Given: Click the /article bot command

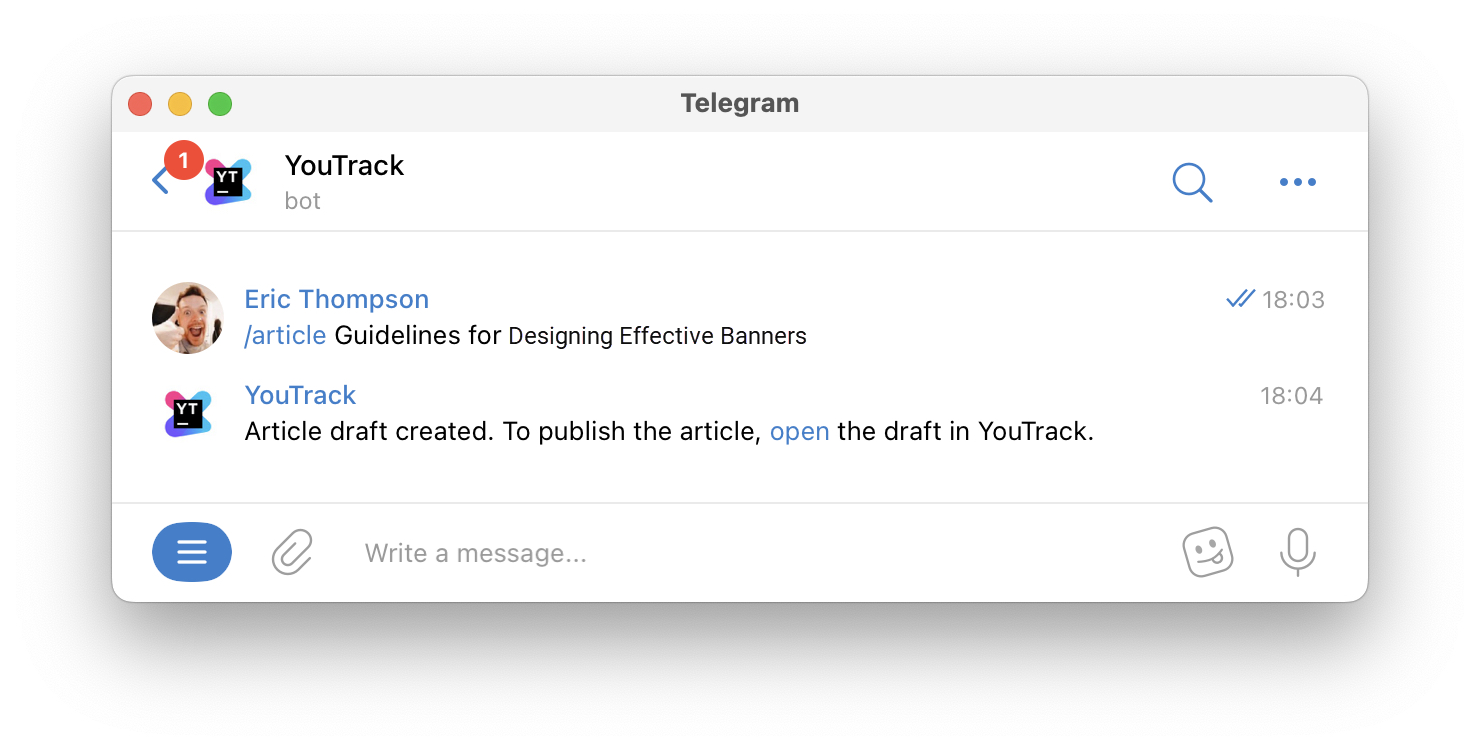Looking at the screenshot, I should point(284,335).
